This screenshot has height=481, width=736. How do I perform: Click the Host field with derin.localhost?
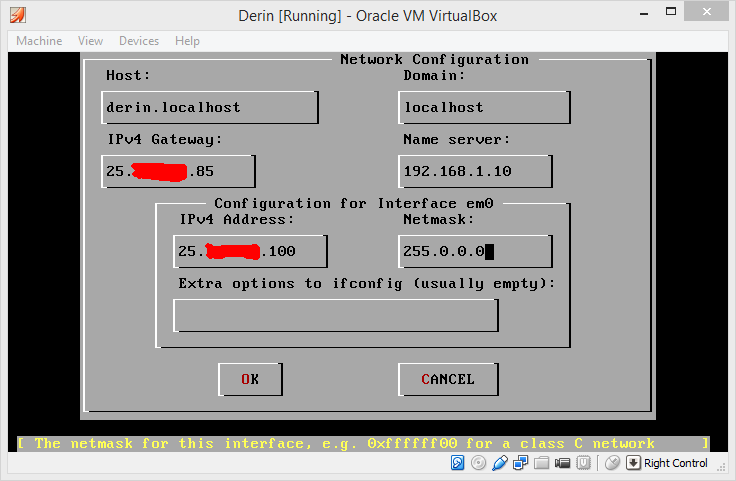(x=210, y=107)
